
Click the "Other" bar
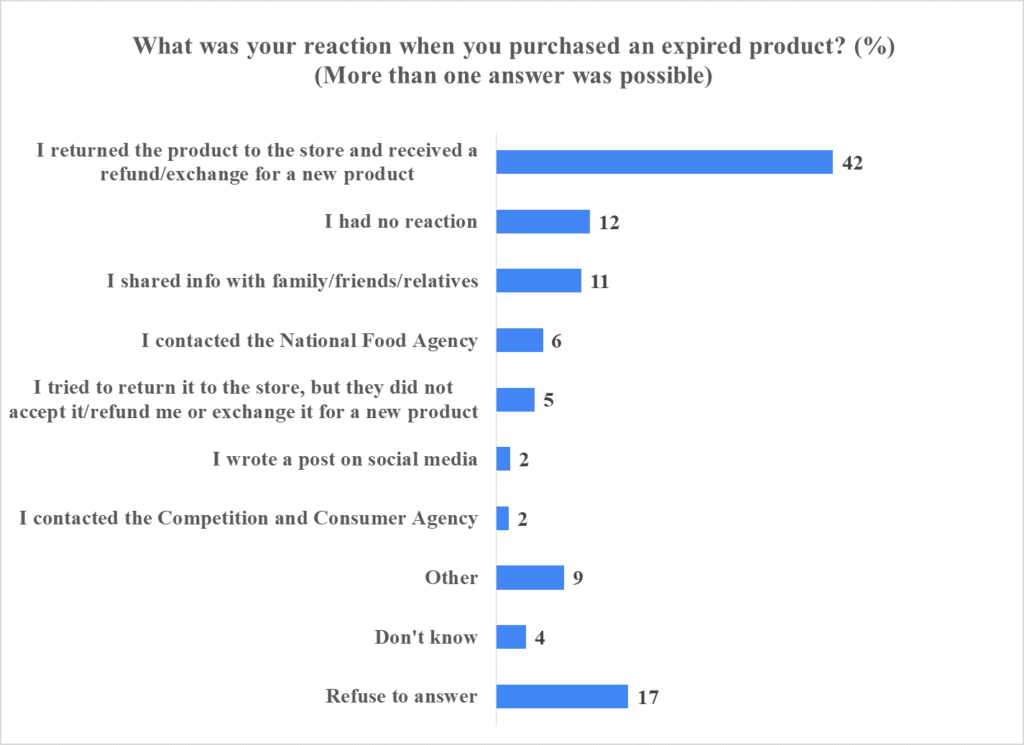(x=530, y=577)
